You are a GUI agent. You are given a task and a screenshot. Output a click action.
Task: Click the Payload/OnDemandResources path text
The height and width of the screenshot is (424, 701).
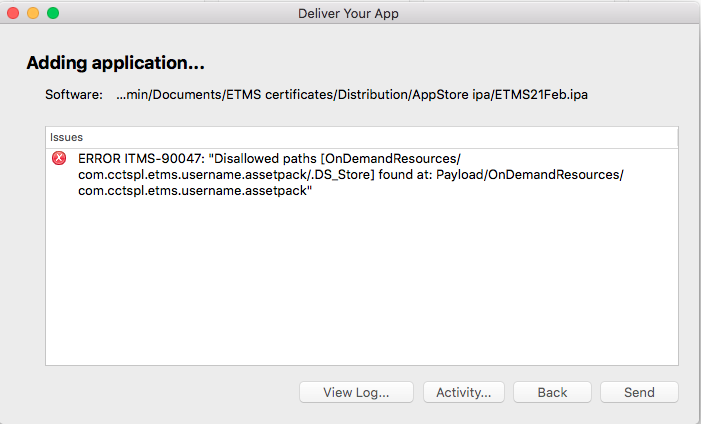coord(530,175)
